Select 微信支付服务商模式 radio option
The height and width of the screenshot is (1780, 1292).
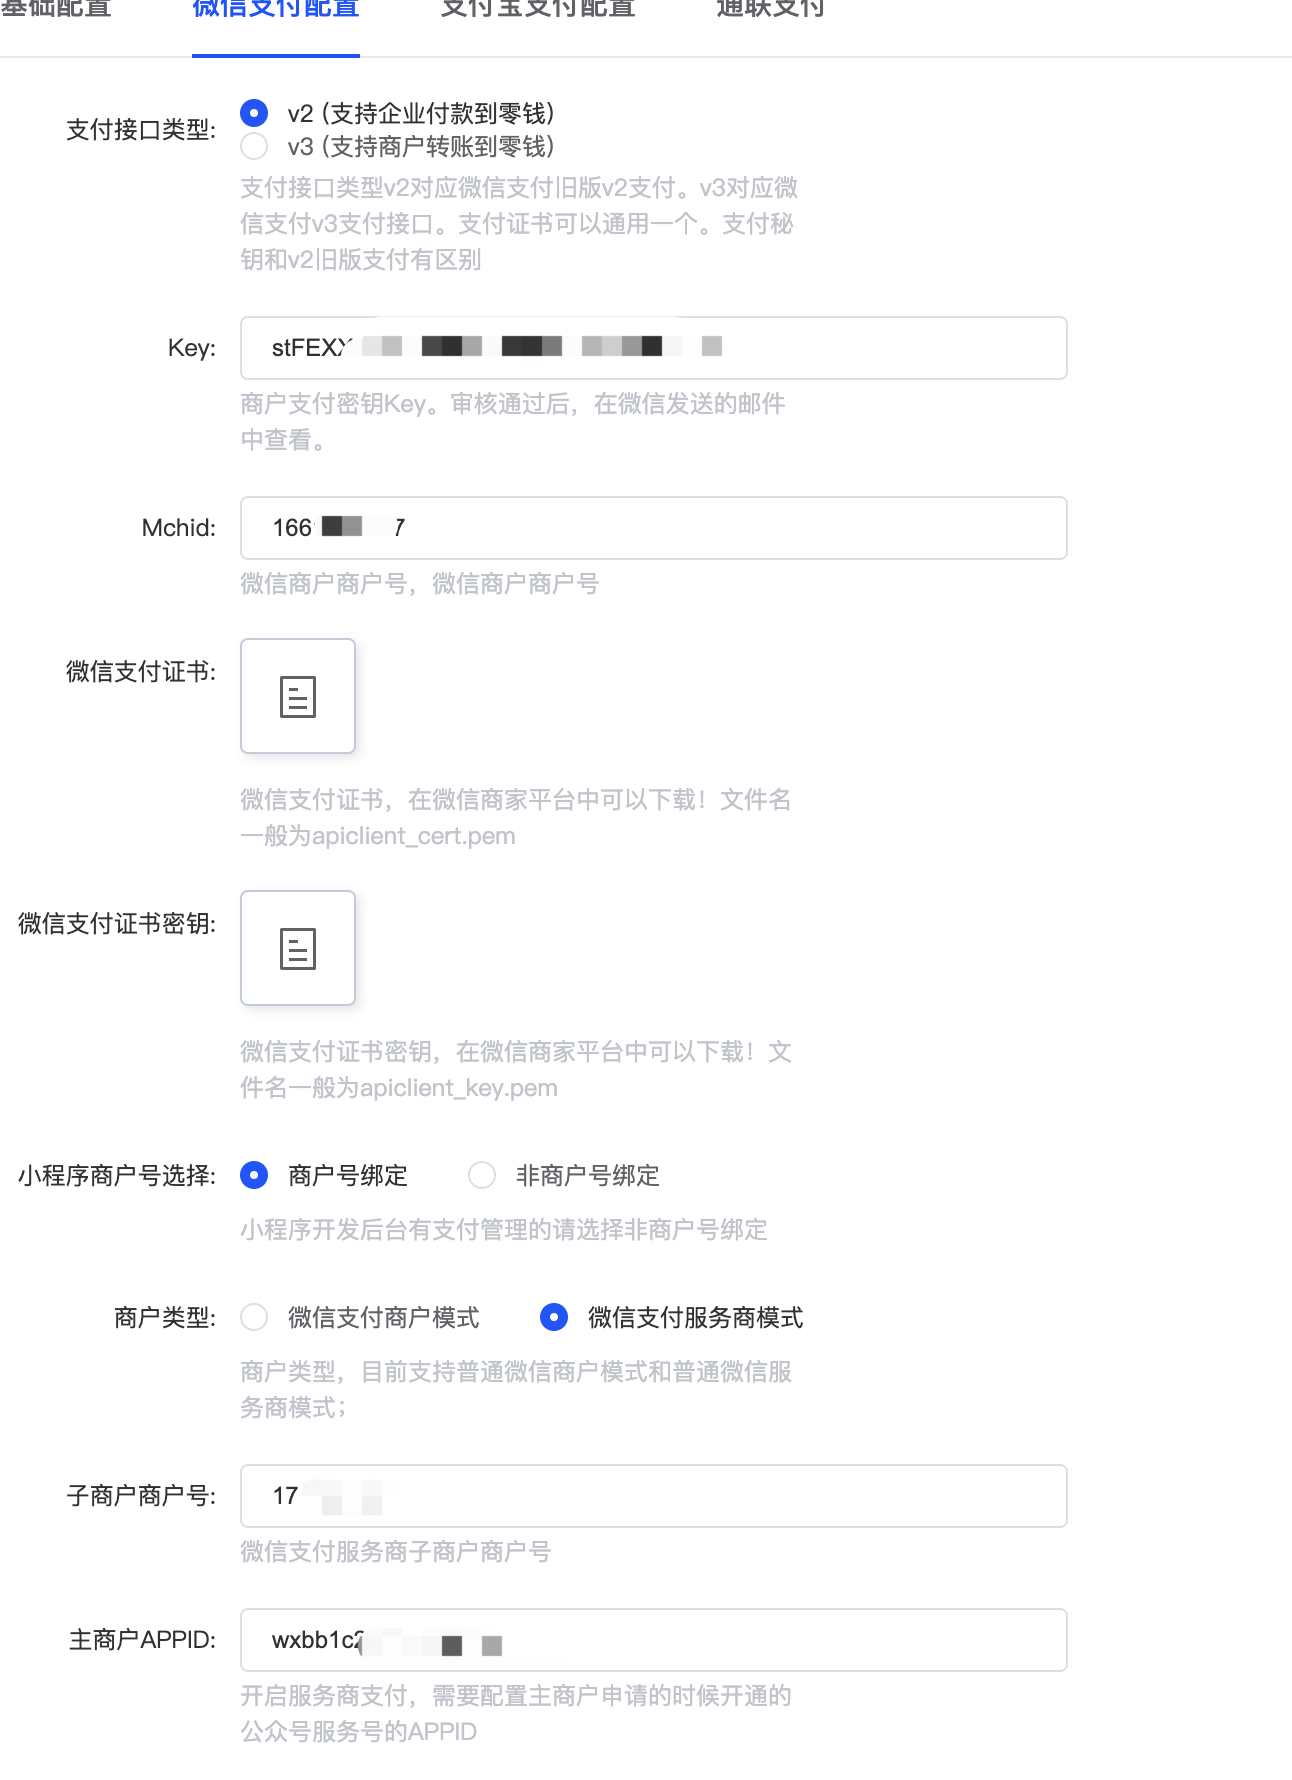coord(554,1317)
